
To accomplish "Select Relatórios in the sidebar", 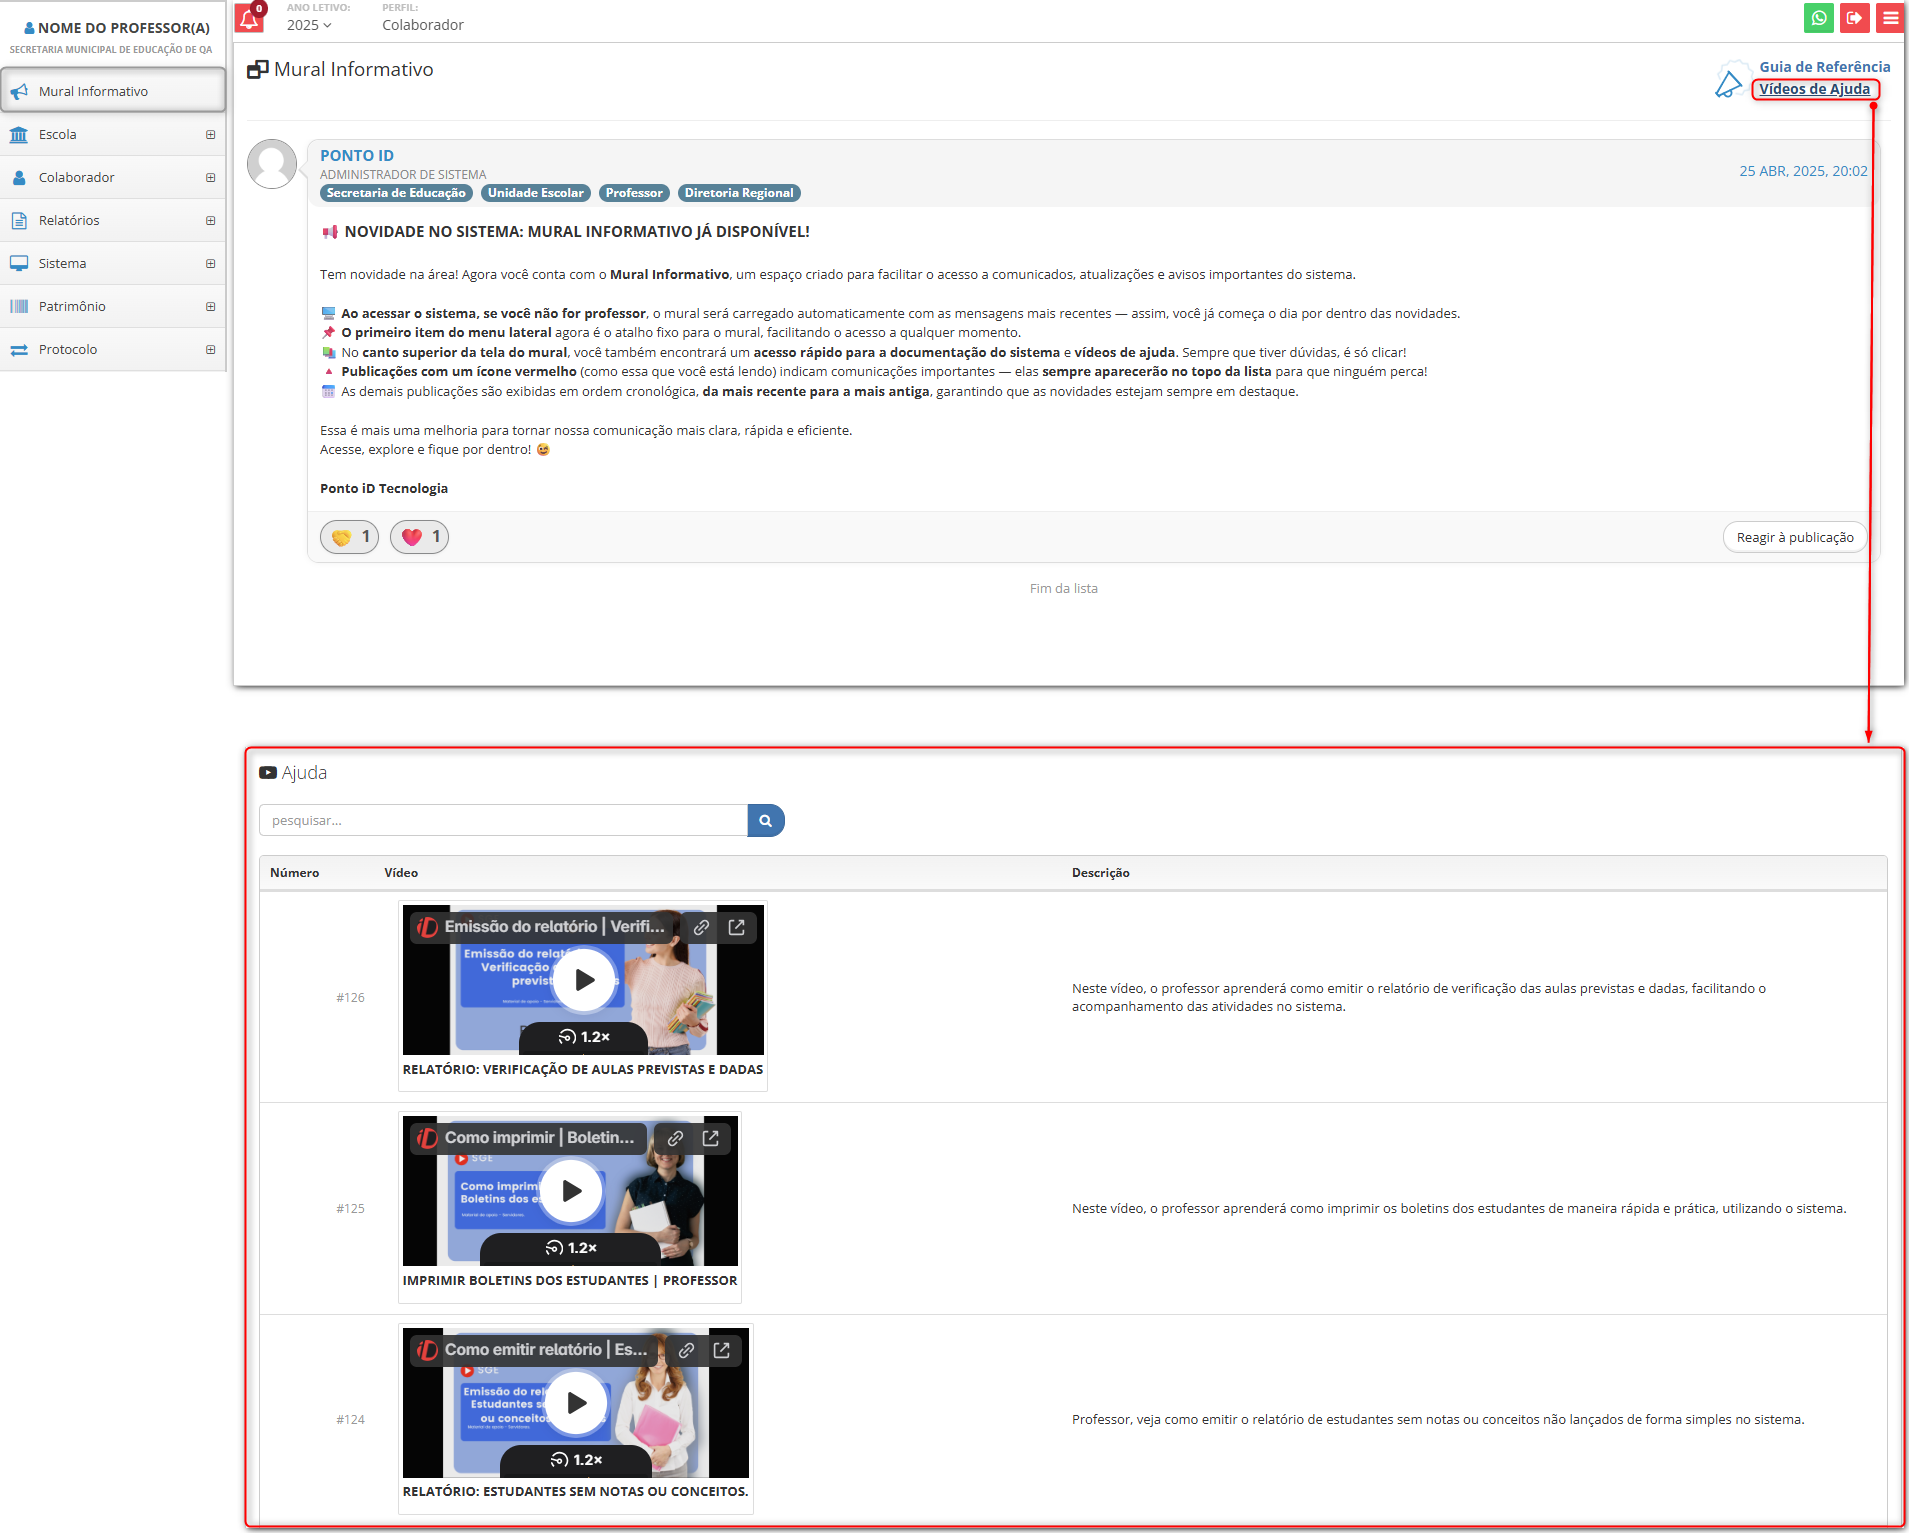I will coord(113,220).
